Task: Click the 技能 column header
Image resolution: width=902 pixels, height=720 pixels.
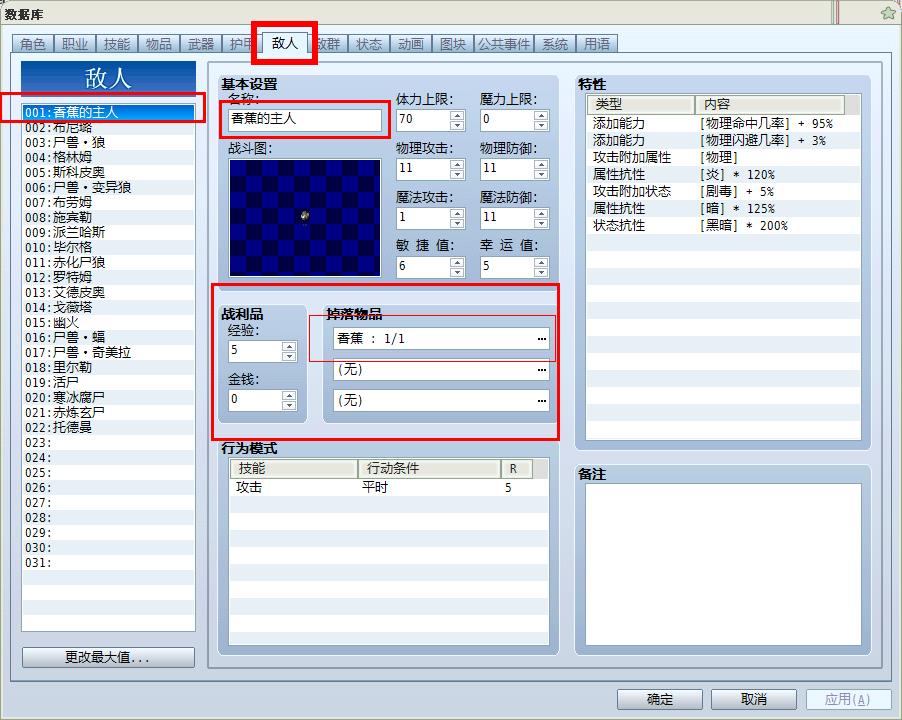Action: tap(294, 469)
